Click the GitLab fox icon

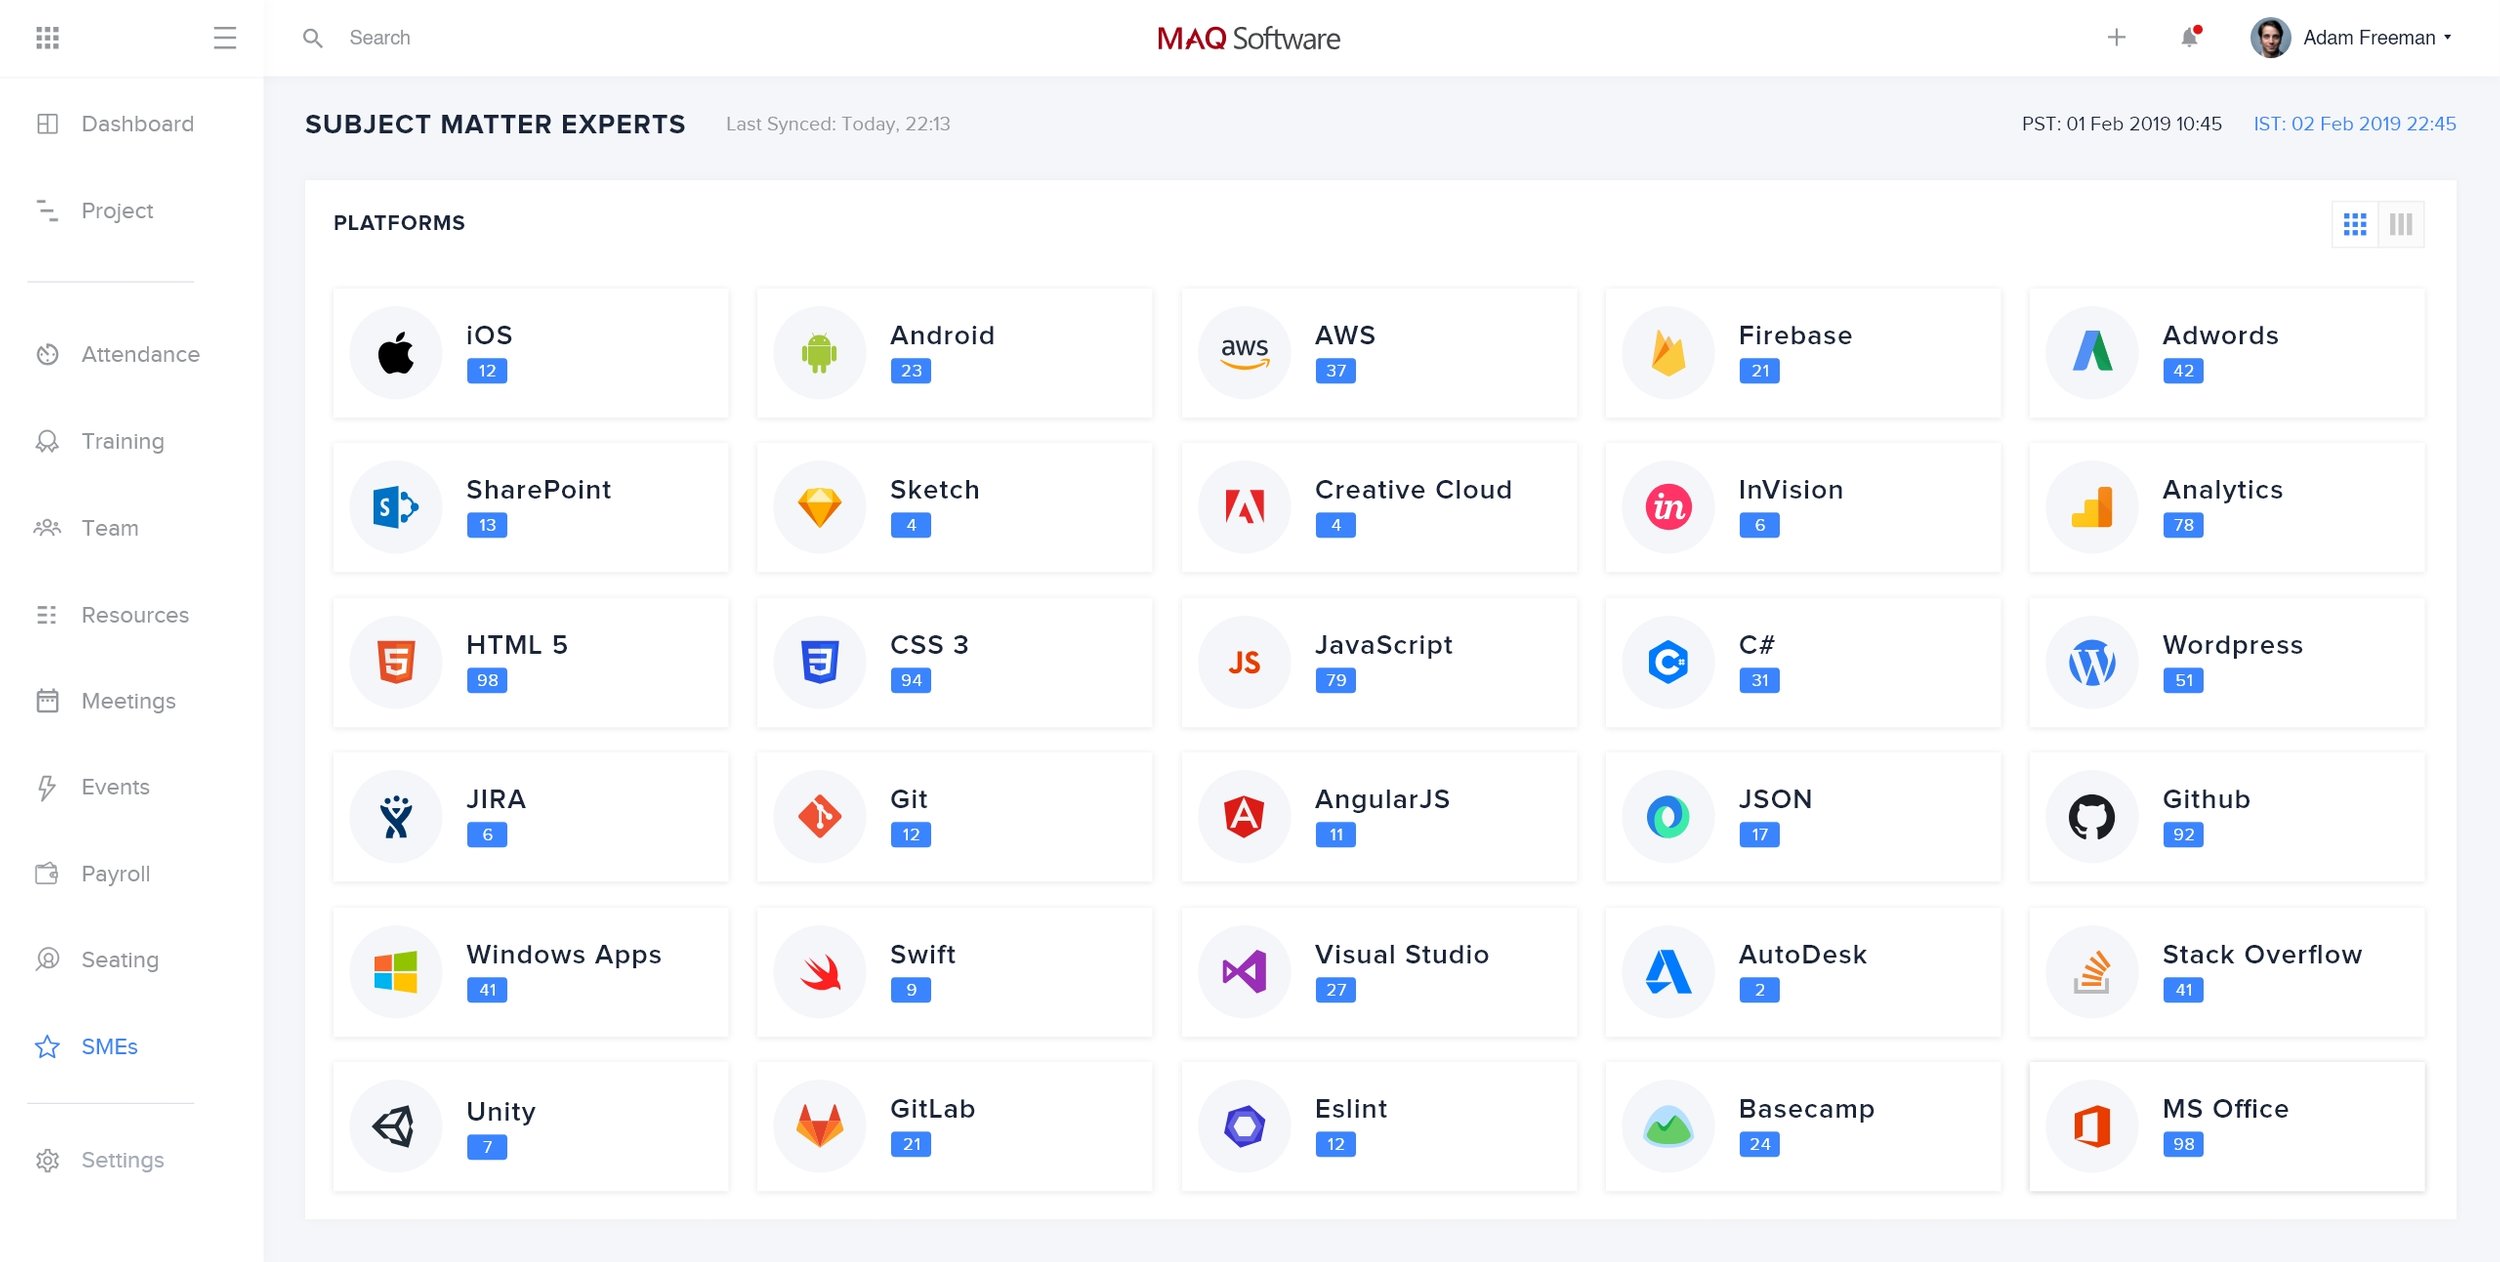819,1126
